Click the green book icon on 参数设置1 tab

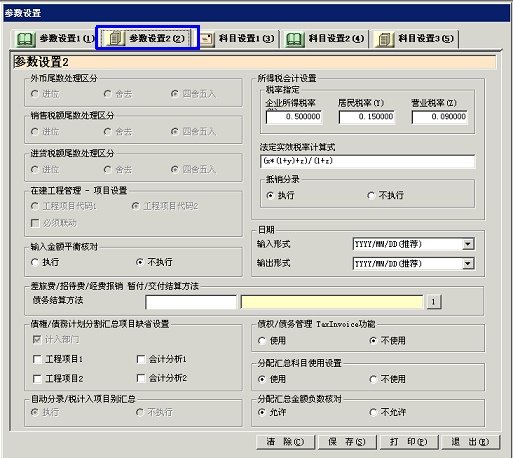[26, 39]
